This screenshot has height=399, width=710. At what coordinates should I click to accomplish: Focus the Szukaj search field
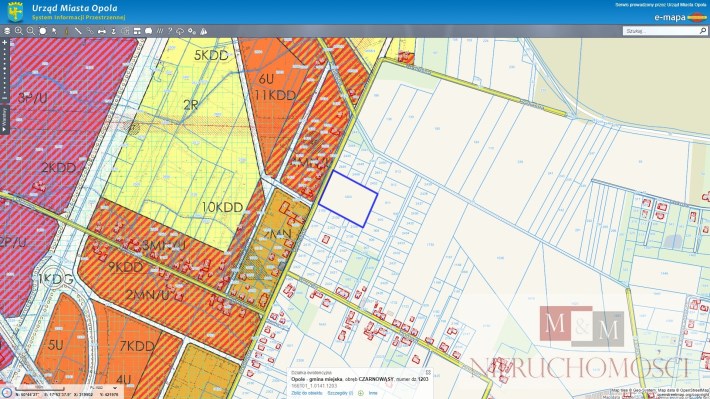click(660, 31)
